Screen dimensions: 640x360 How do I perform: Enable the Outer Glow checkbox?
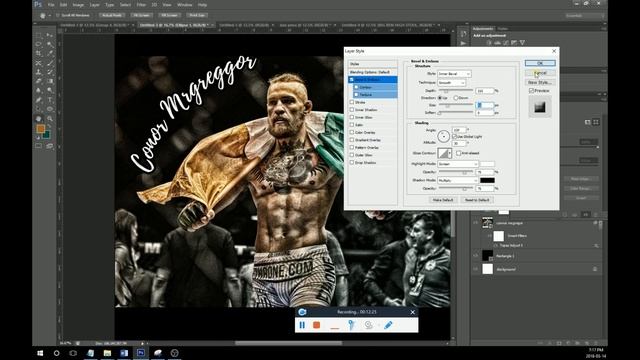point(352,155)
